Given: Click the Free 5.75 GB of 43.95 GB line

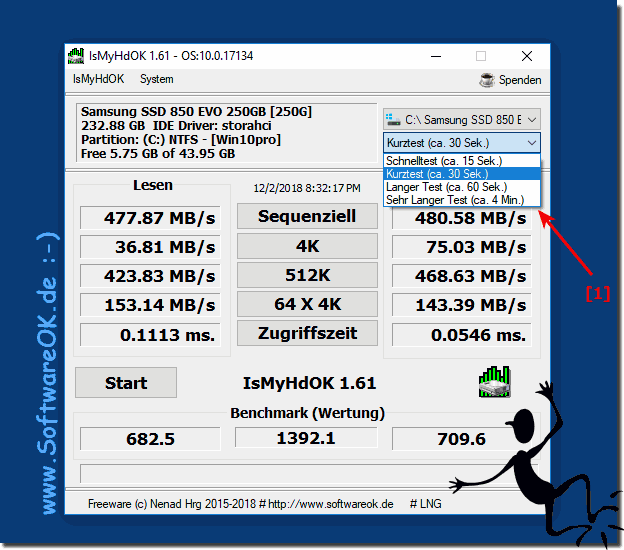Looking at the screenshot, I should 158,154.
